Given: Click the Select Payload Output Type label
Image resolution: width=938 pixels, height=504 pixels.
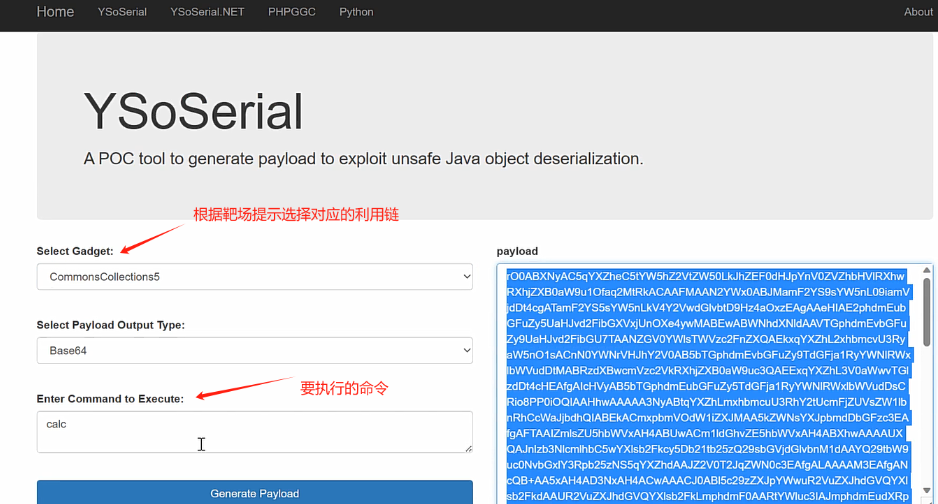Looking at the screenshot, I should pyautogui.click(x=110, y=325).
